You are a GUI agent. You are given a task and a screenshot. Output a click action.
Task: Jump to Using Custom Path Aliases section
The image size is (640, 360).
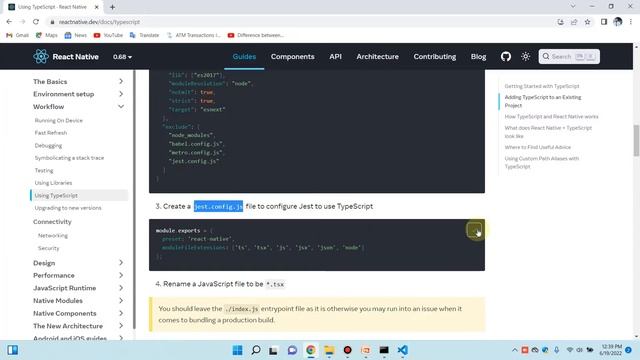point(542,162)
